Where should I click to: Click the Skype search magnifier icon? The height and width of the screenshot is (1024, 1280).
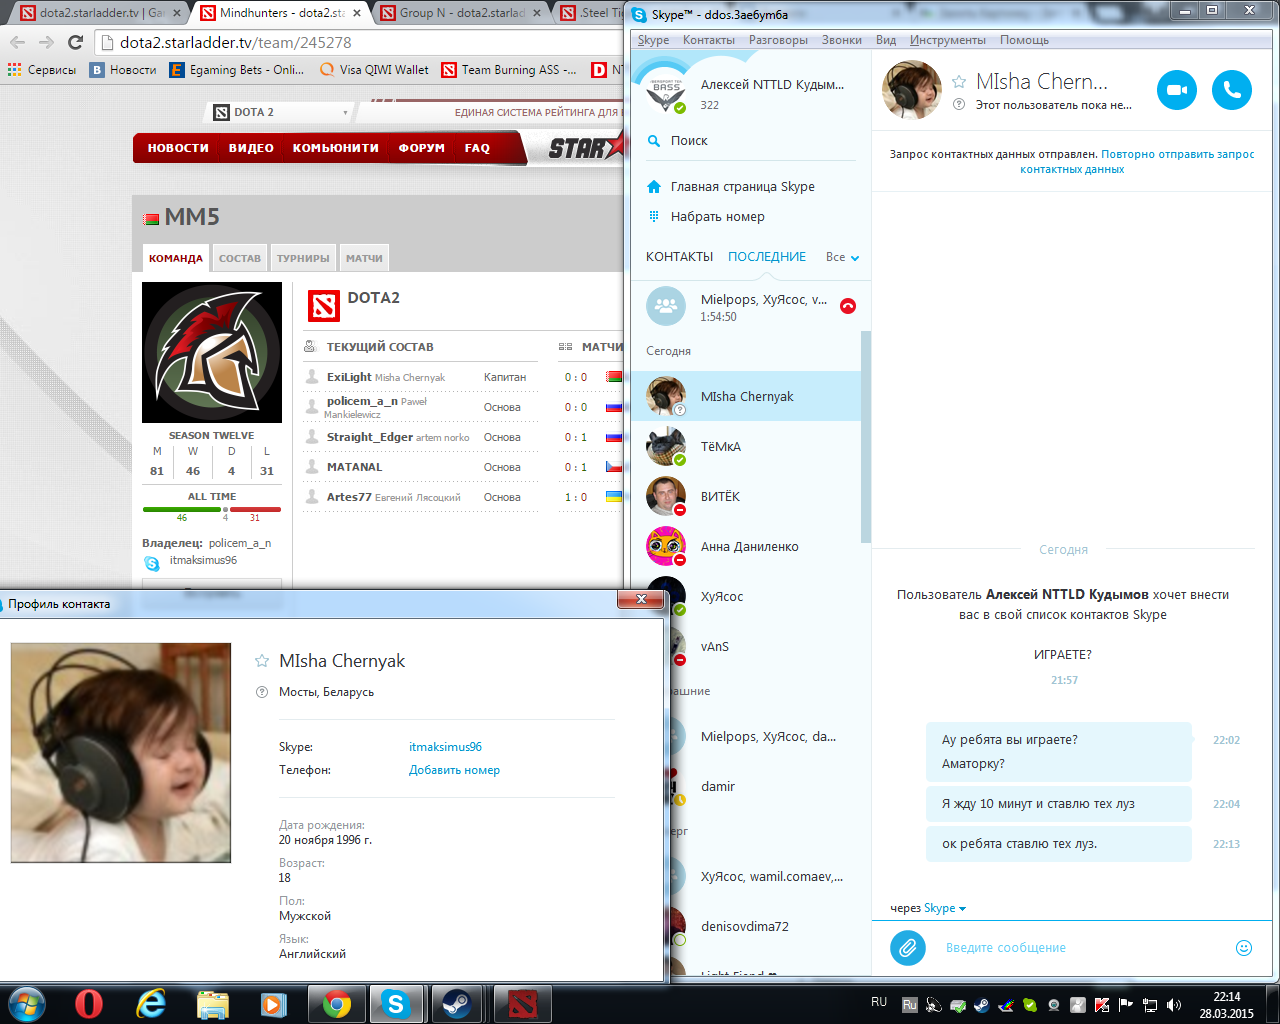point(654,141)
